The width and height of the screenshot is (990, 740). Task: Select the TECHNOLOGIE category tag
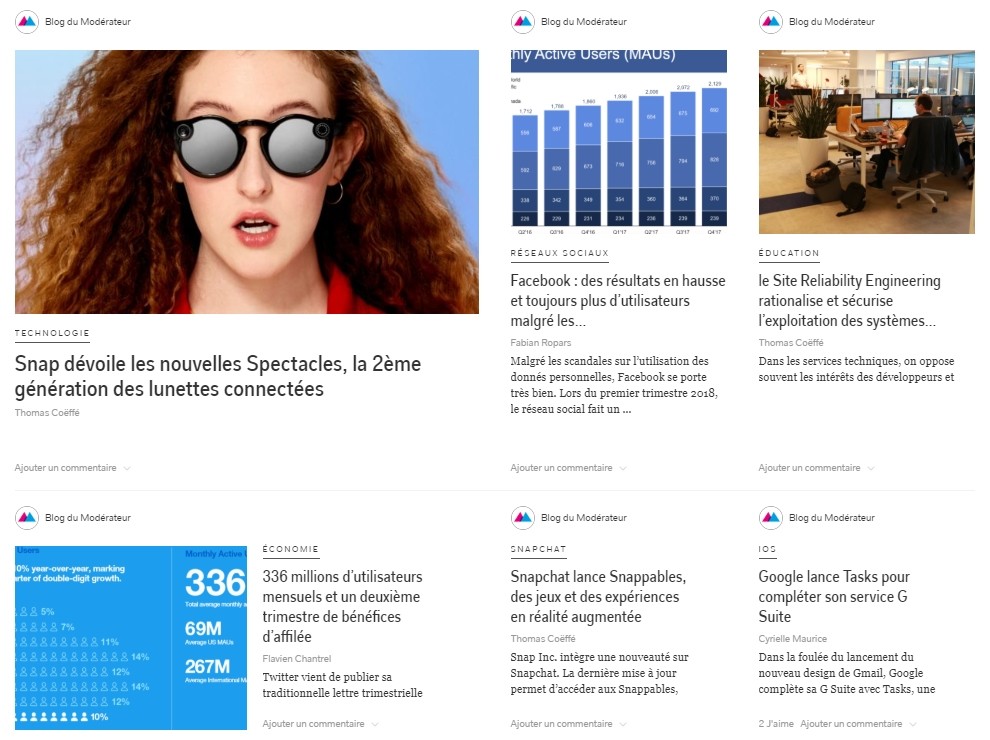(x=52, y=333)
